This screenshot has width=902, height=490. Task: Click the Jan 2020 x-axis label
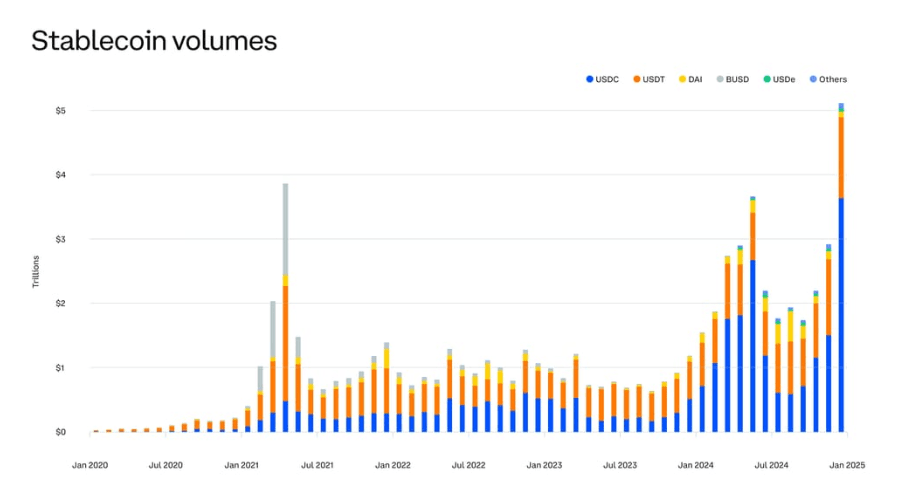tap(90, 465)
